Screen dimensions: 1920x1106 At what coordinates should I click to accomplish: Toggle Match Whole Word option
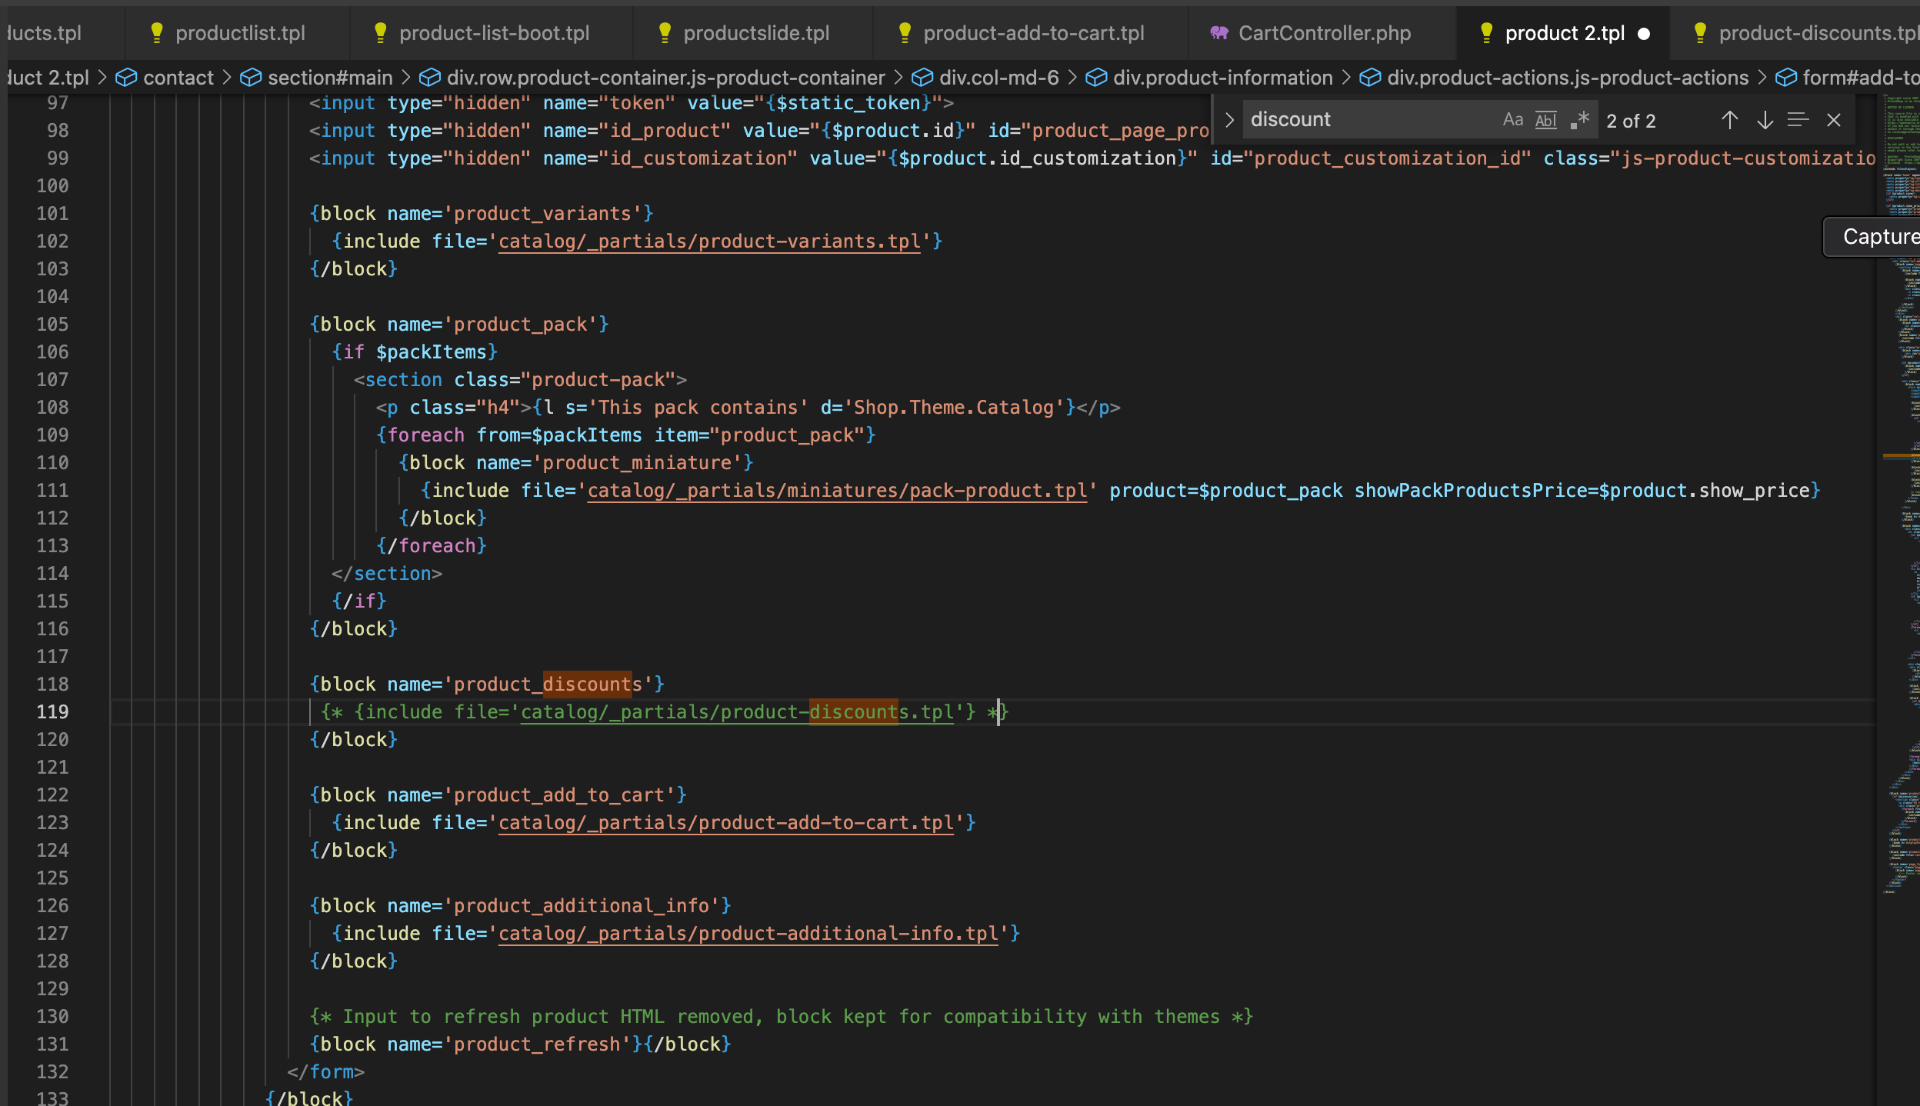point(1546,120)
